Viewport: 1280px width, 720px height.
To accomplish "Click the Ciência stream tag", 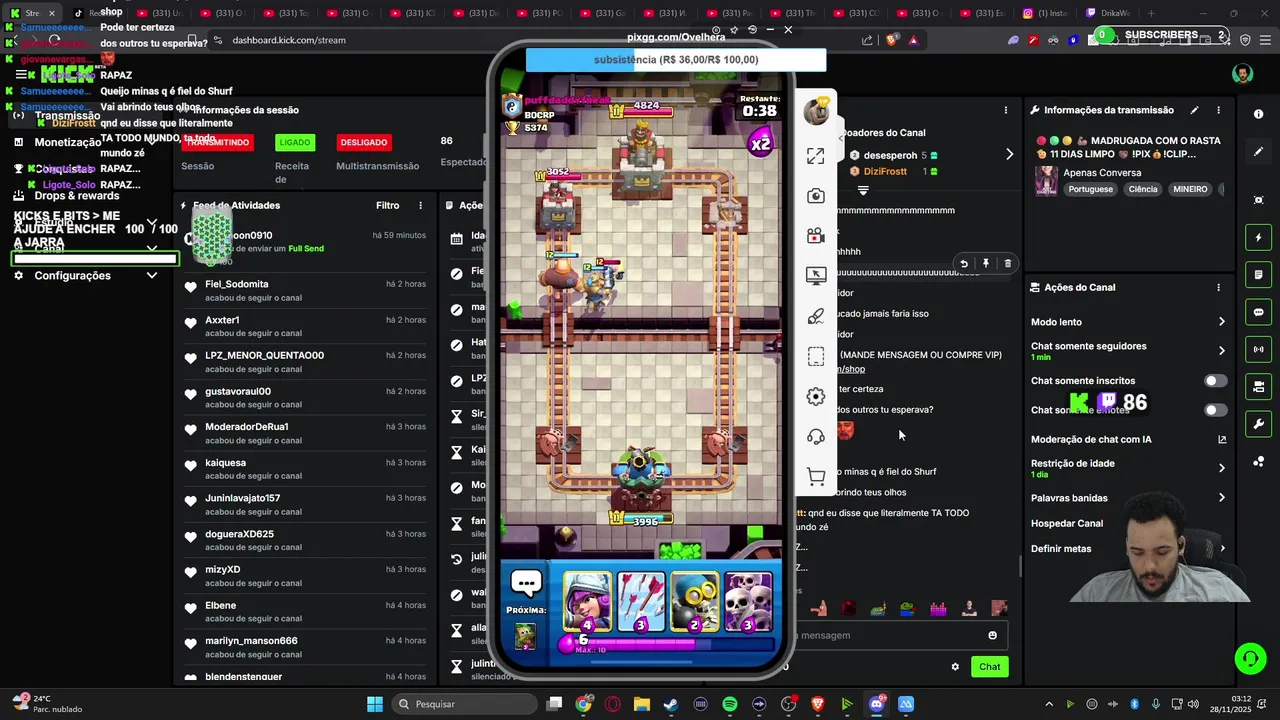I will (1143, 189).
